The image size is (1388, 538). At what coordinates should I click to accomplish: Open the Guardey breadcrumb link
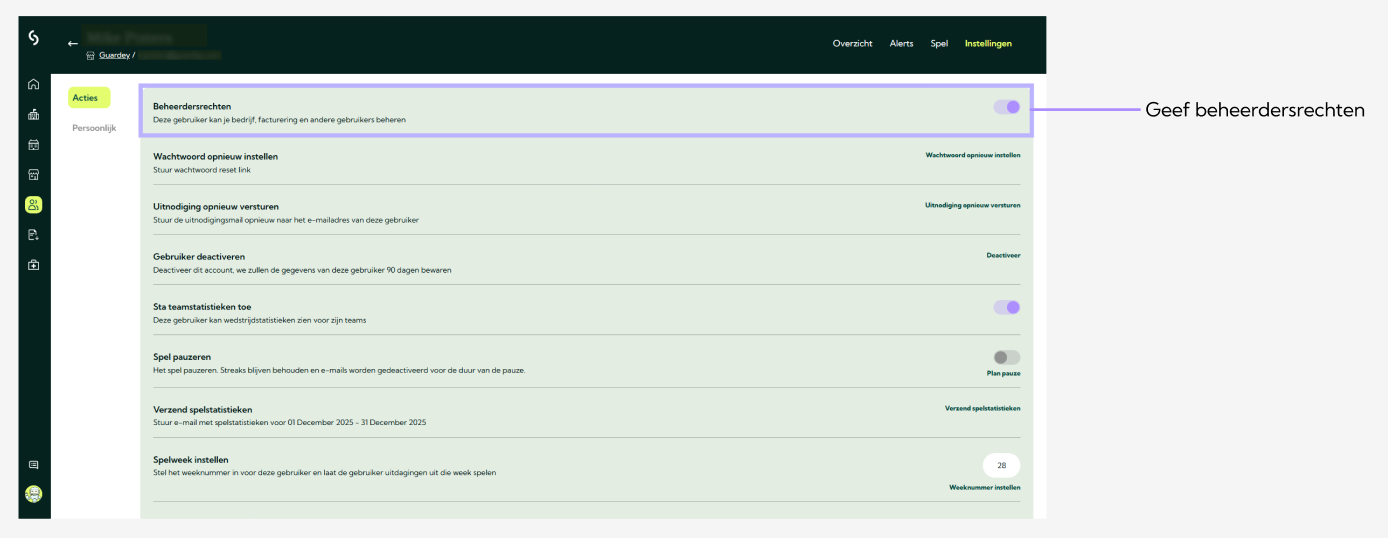coord(114,55)
